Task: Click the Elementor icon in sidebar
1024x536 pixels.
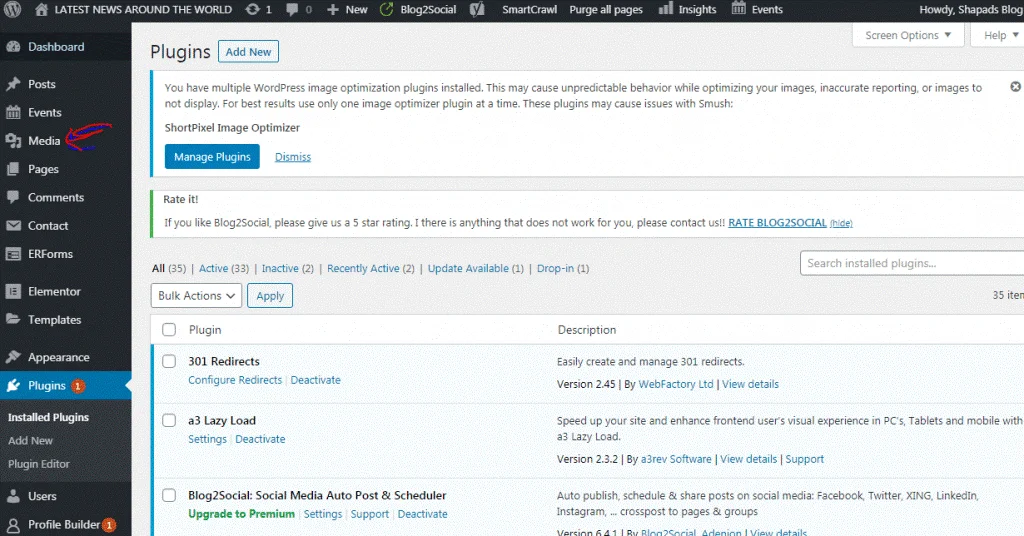Action: tap(13, 292)
